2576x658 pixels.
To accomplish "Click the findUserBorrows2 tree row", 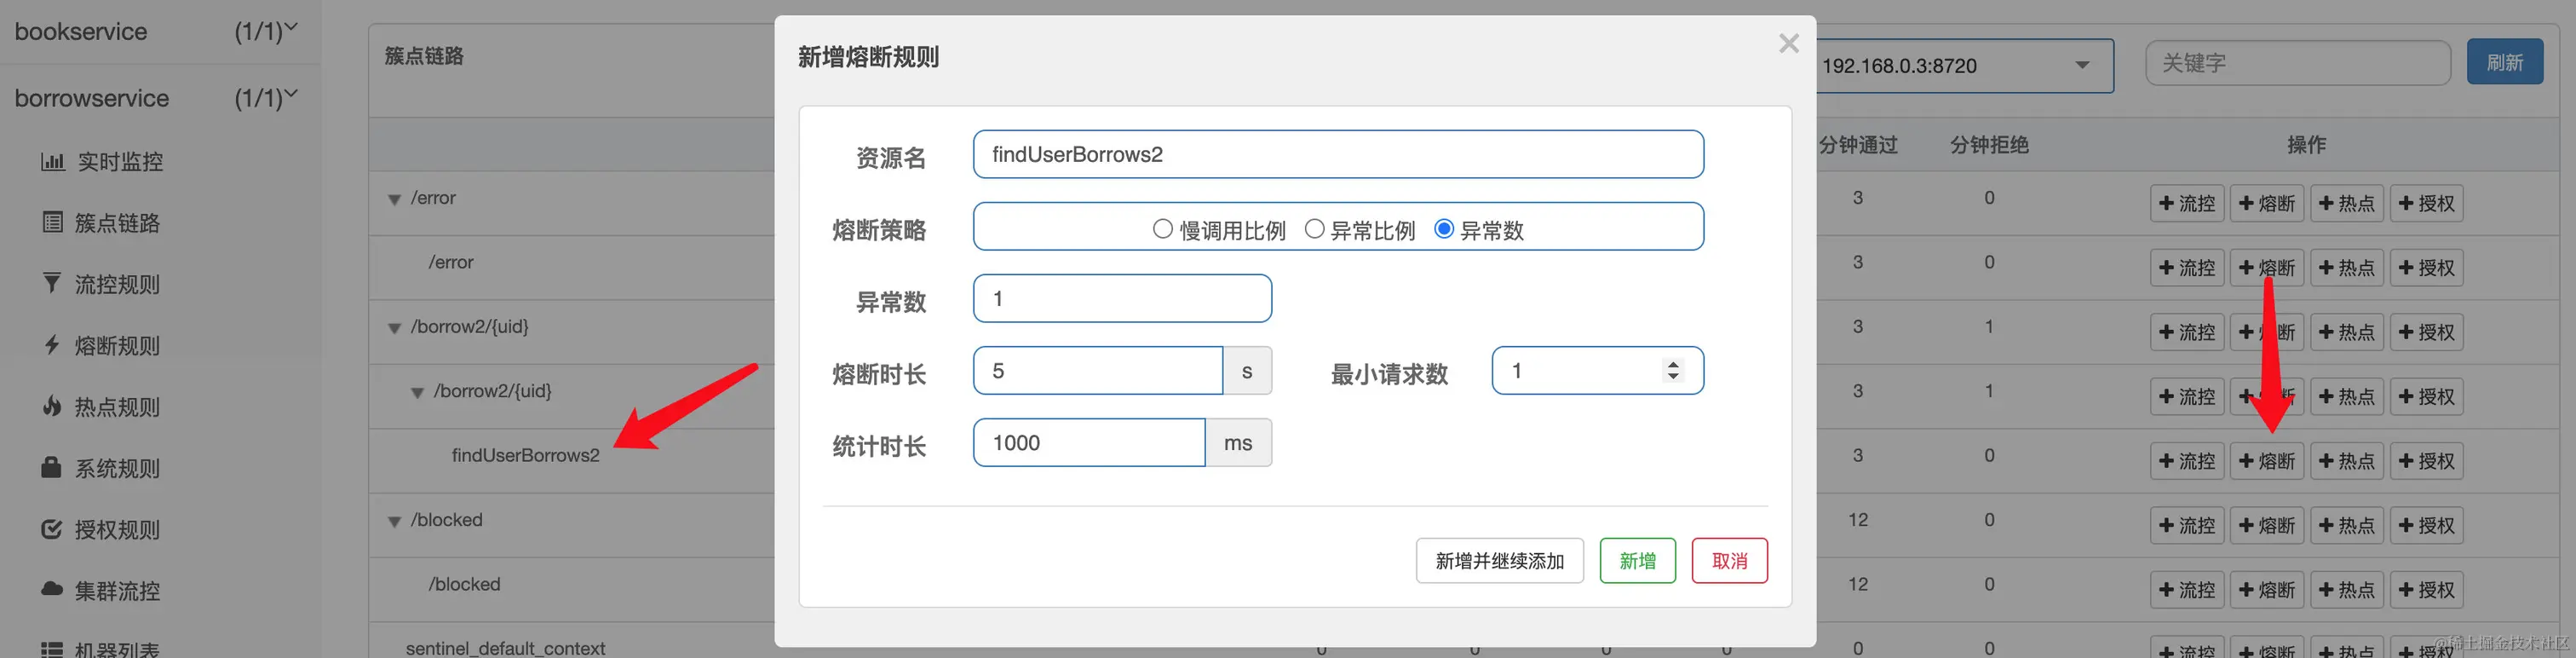I will coord(525,456).
